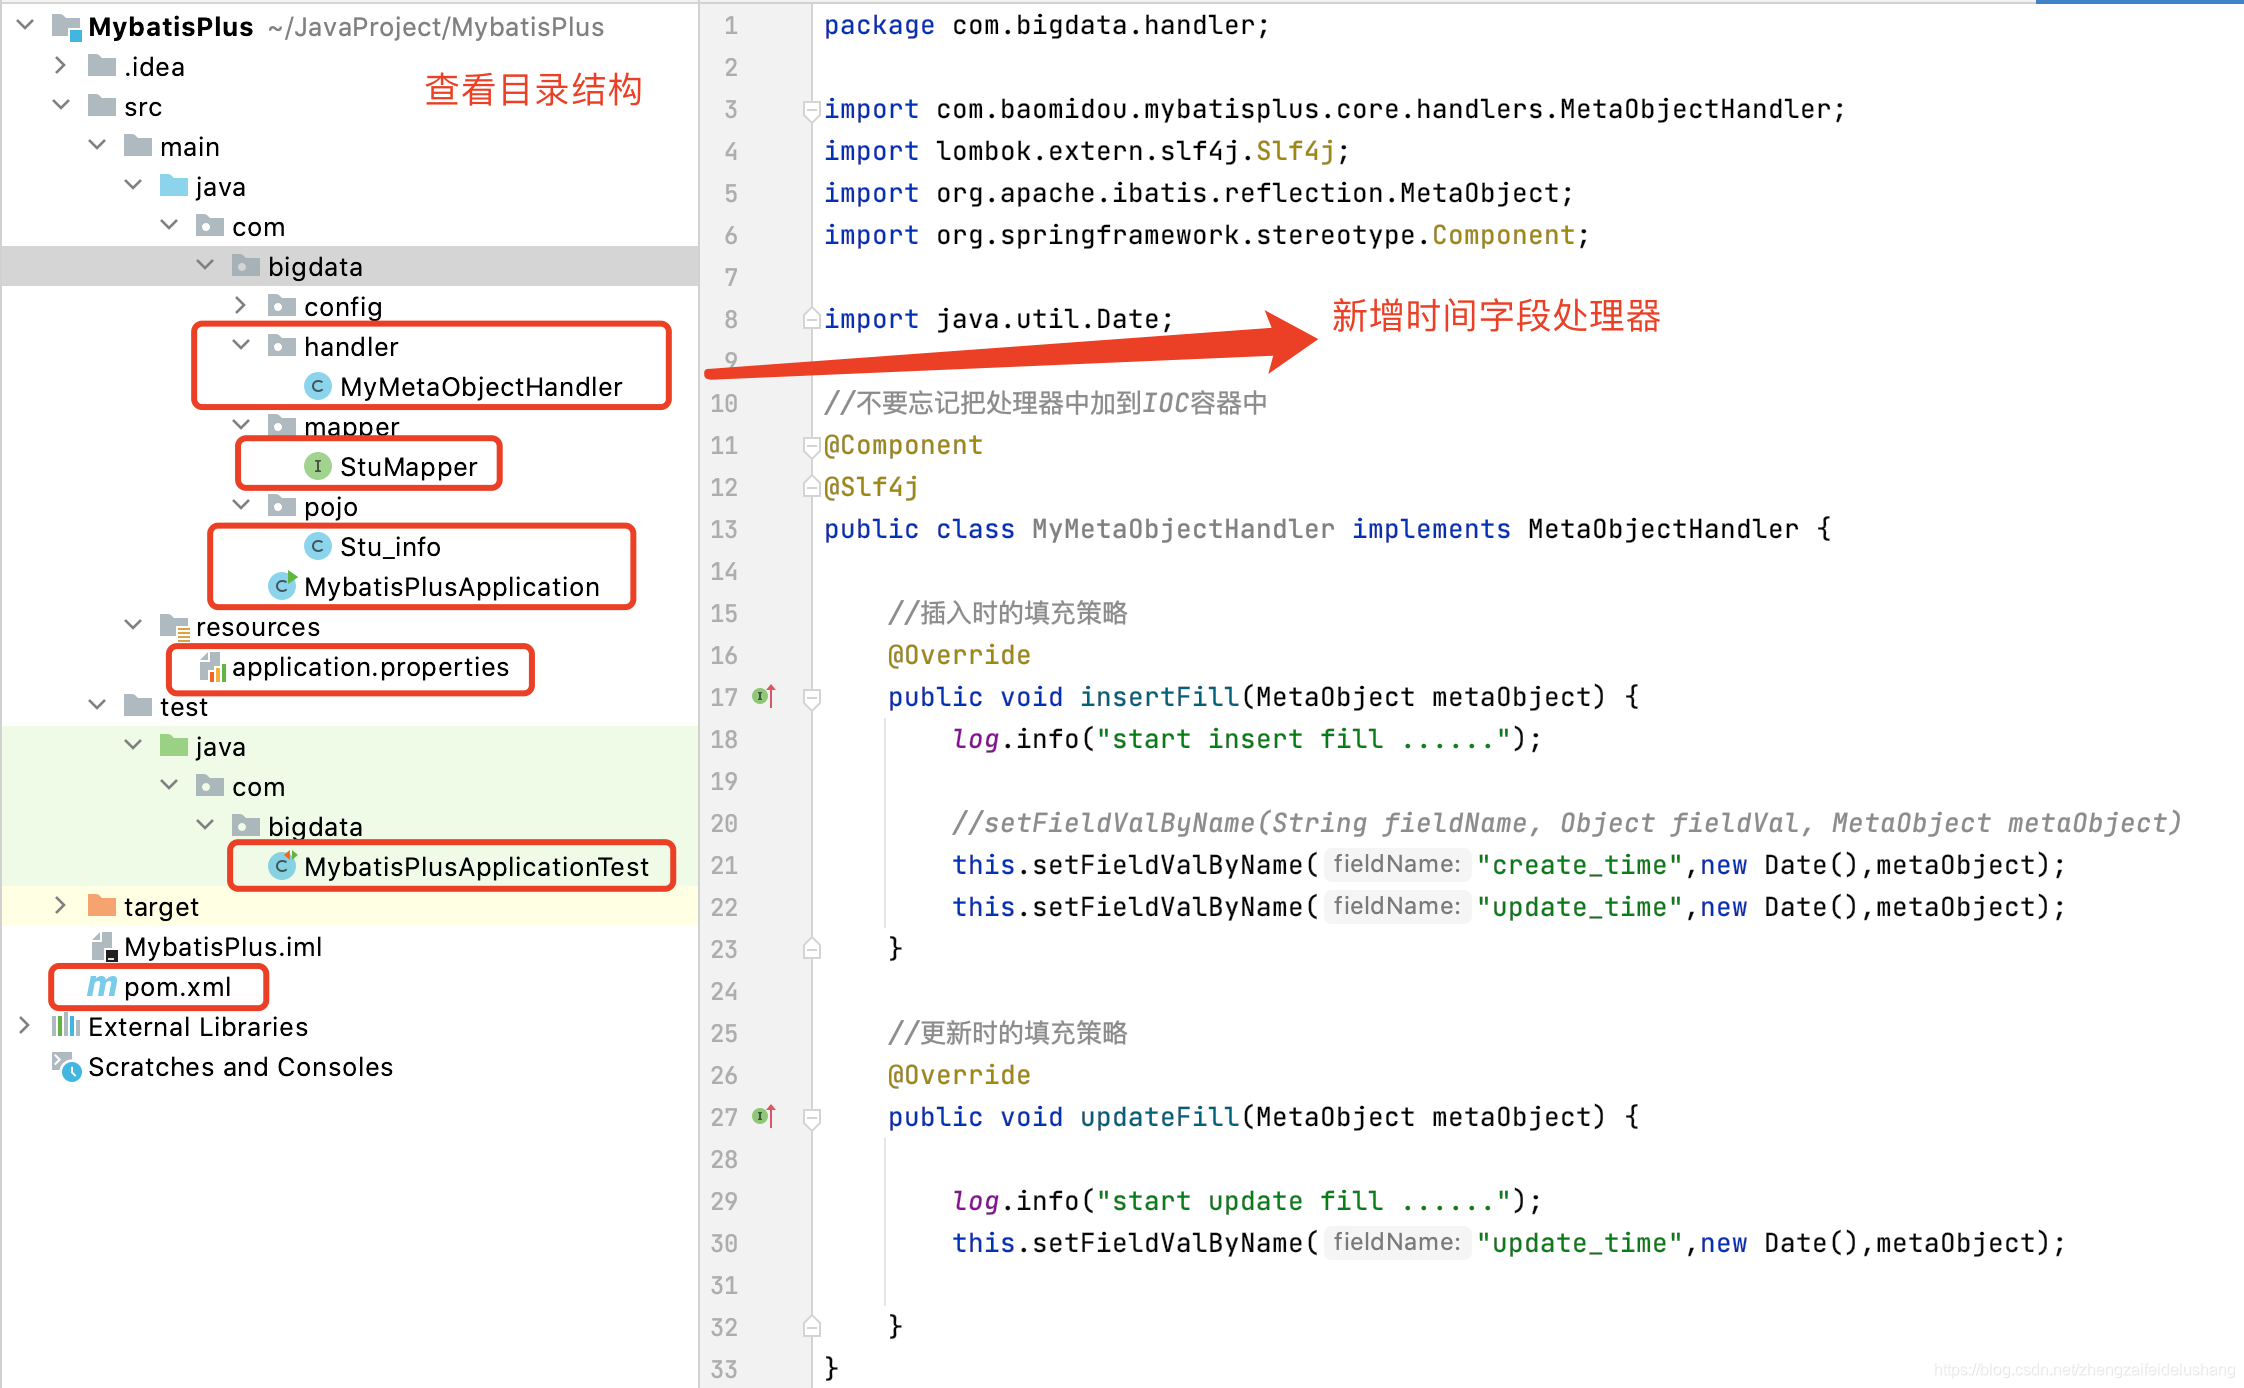This screenshot has width=2244, height=1388.
Task: Click the "create_time" string literal
Action: 1581,865
